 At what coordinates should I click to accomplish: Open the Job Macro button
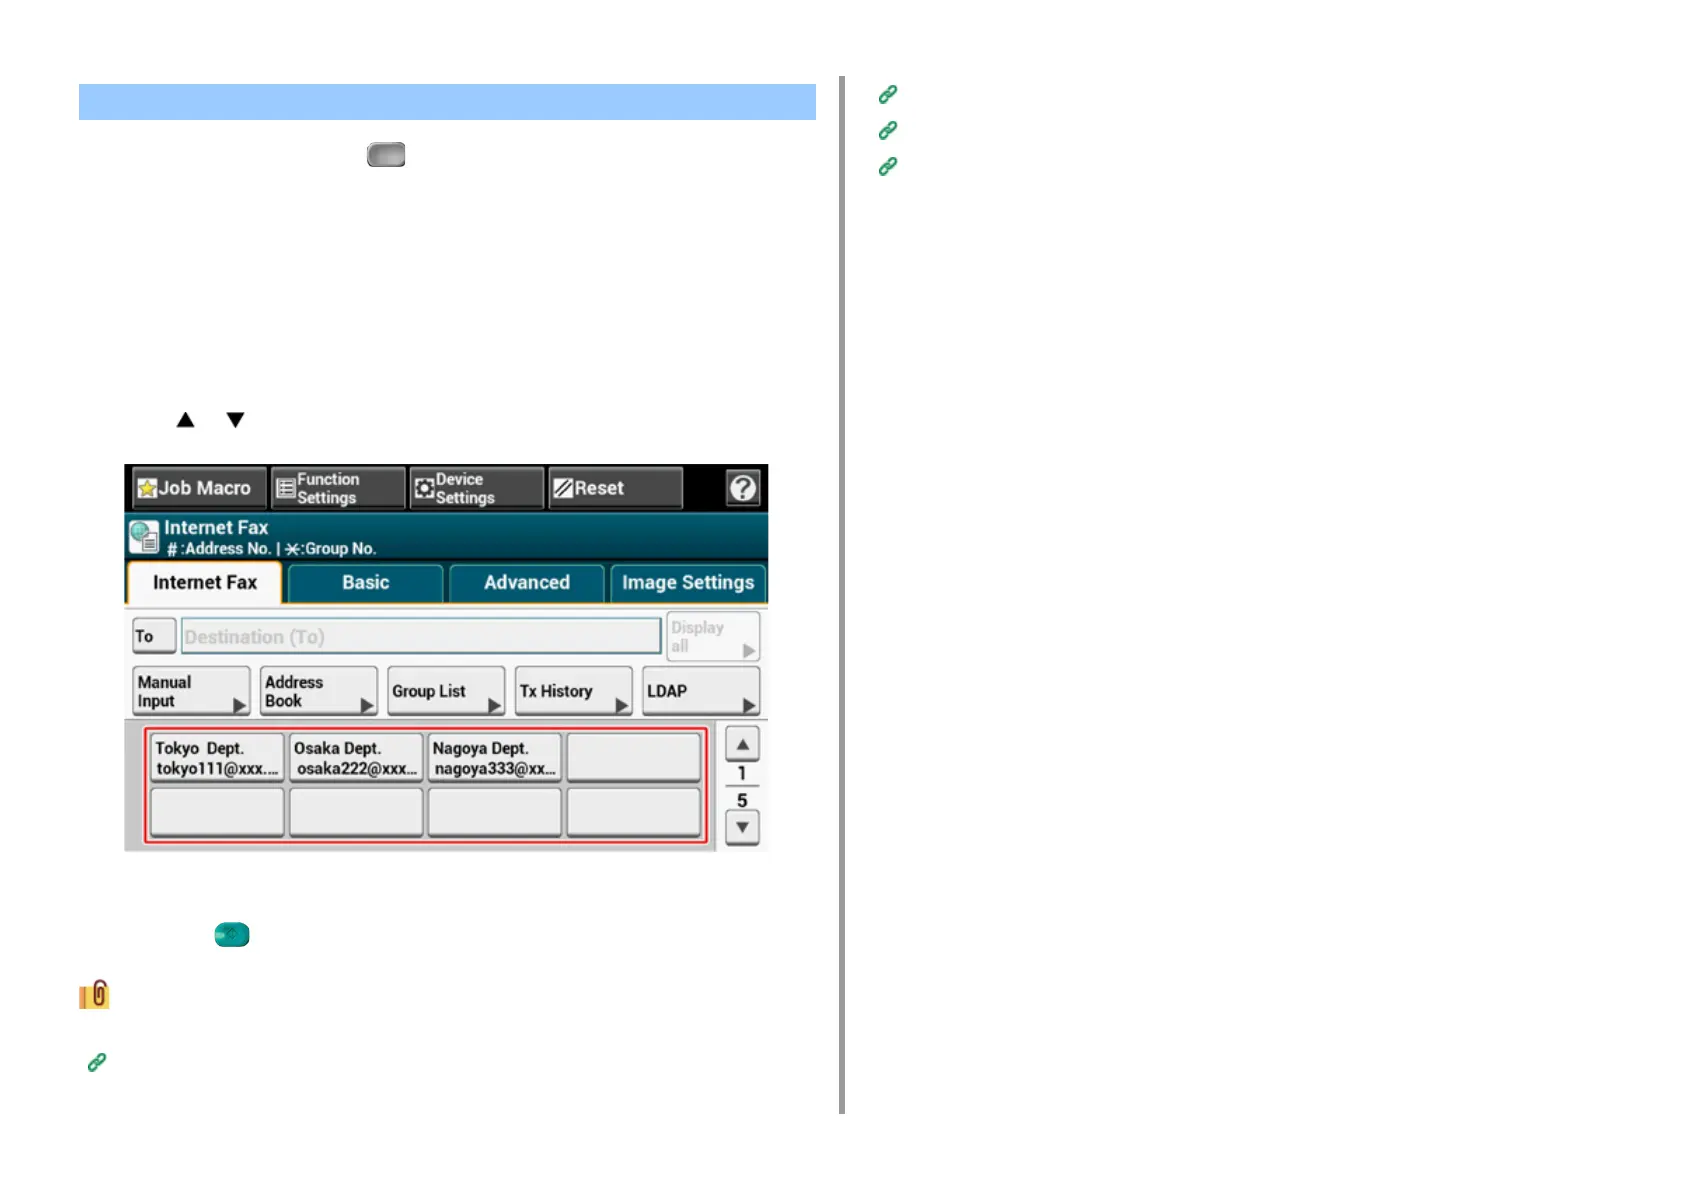(199, 488)
